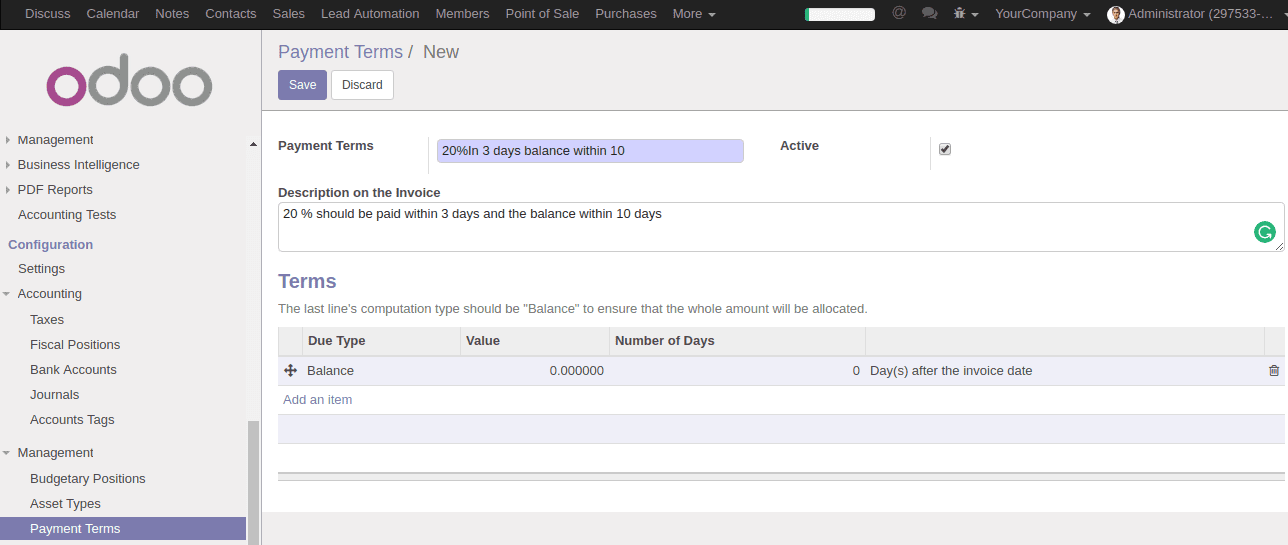Click the sidebar vertical scrollbar thumb
Viewport: 1288px width, 545px height.
[x=253, y=483]
